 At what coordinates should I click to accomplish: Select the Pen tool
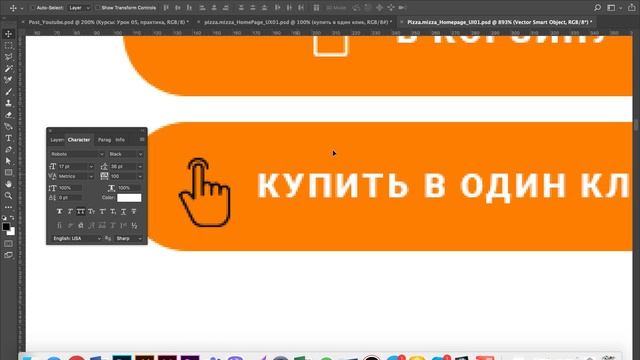coord(8,150)
